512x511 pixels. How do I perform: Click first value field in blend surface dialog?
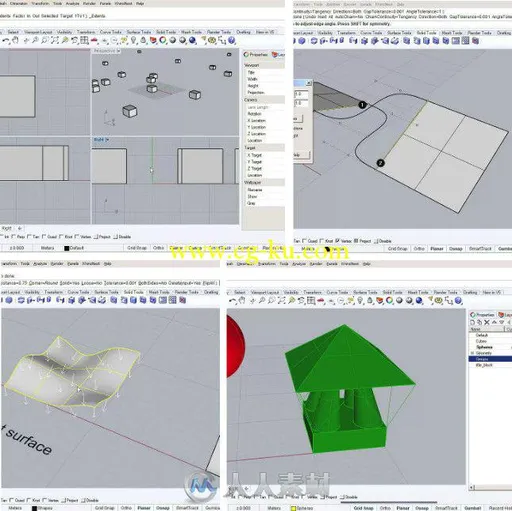[x=301, y=95]
